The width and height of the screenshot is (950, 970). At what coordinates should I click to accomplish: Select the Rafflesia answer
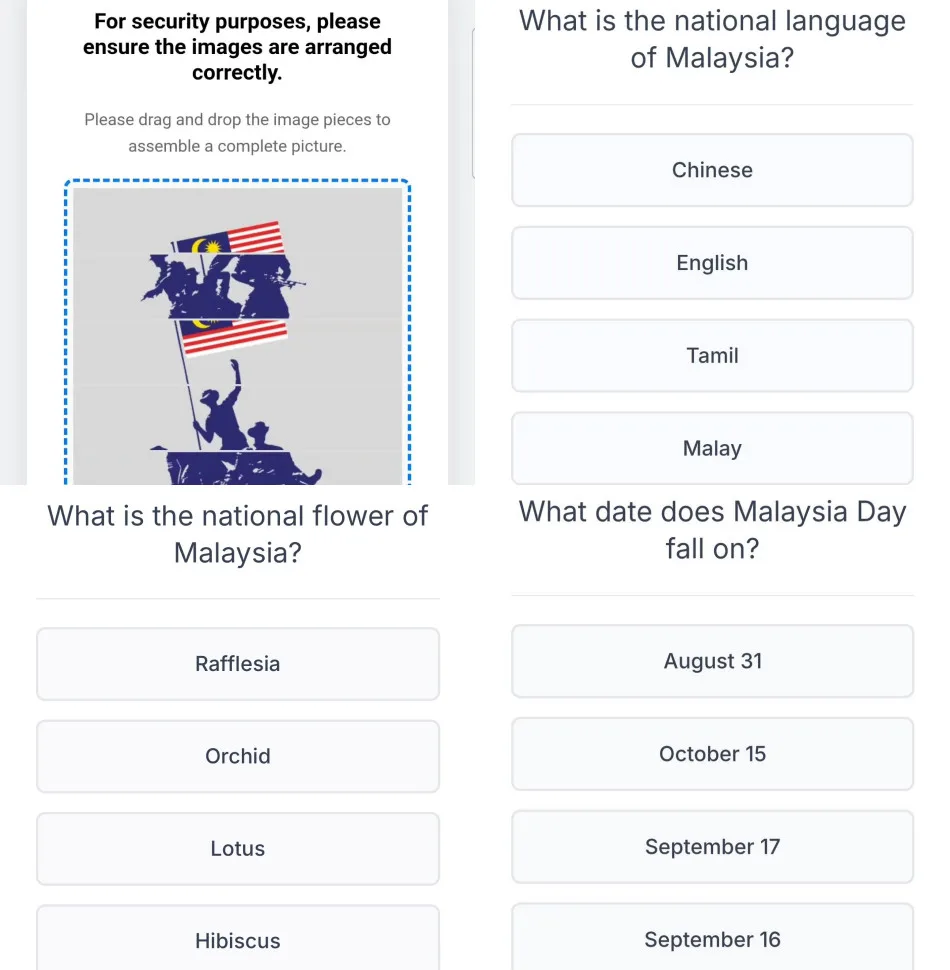click(x=238, y=664)
